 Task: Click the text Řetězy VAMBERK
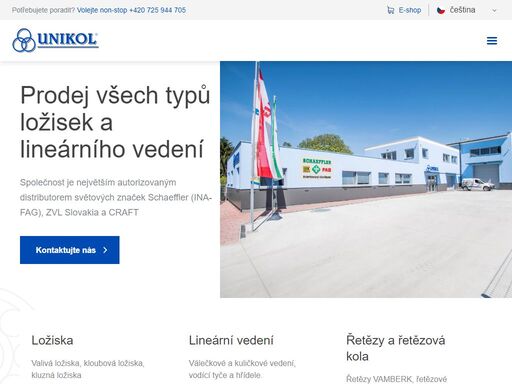396,379
